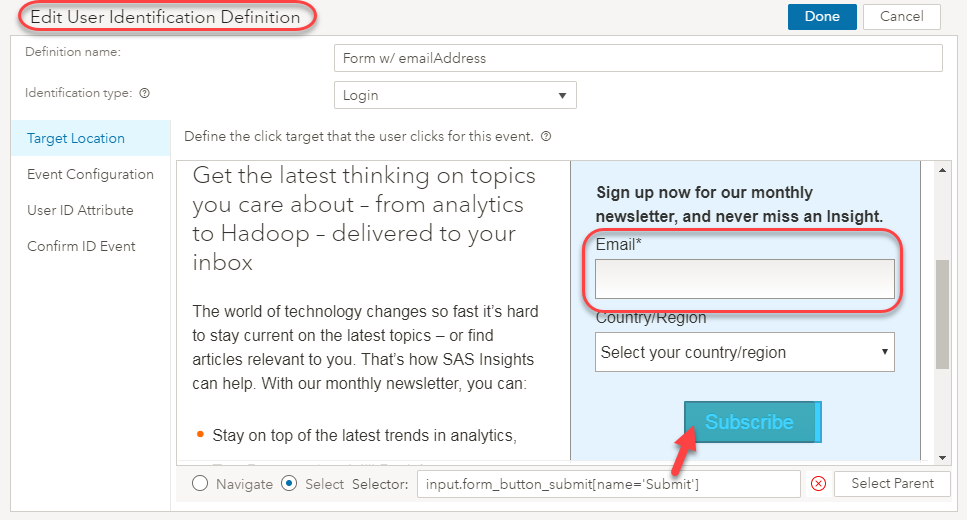Click the Select Parent button
The height and width of the screenshot is (520, 967).
click(892, 484)
